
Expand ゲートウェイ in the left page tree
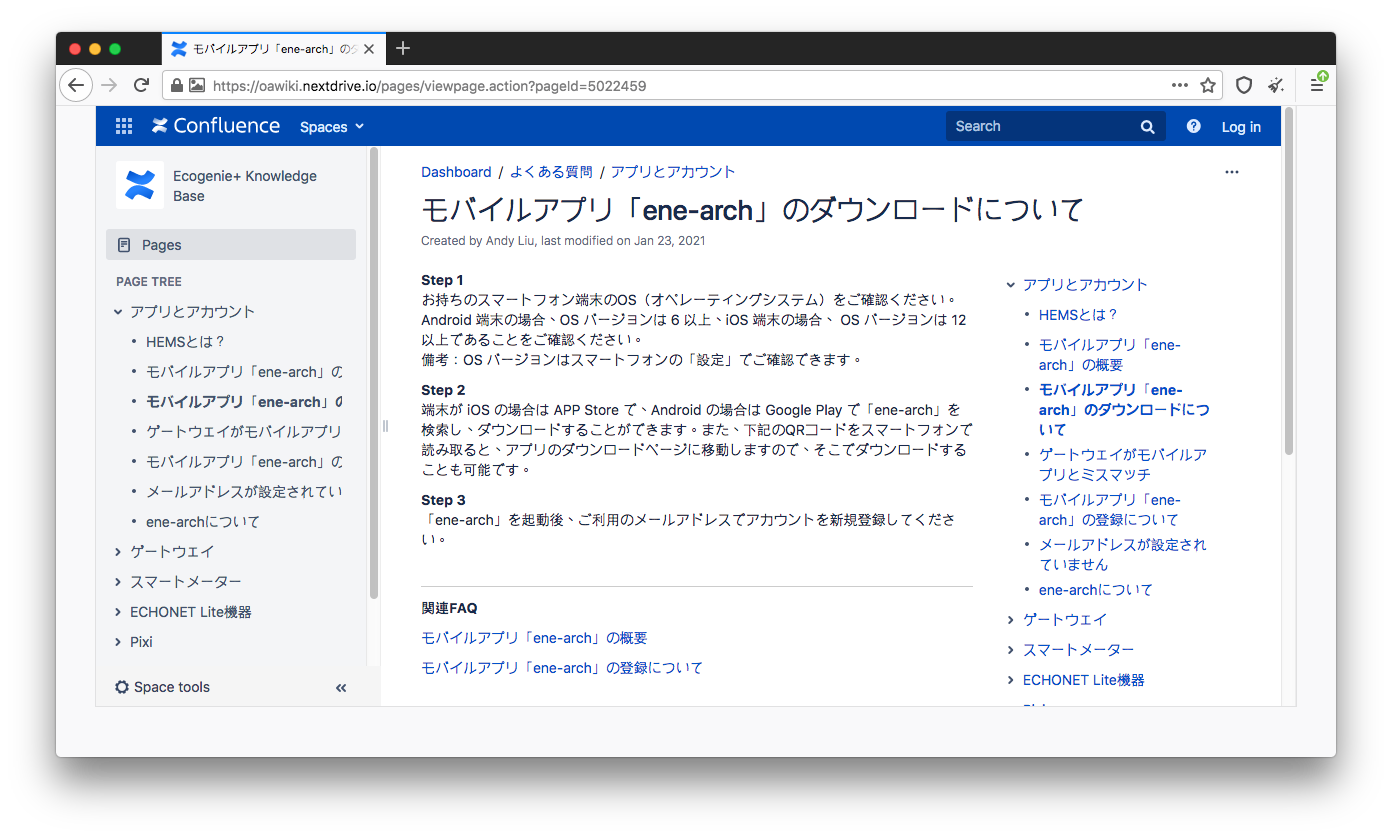coord(118,552)
